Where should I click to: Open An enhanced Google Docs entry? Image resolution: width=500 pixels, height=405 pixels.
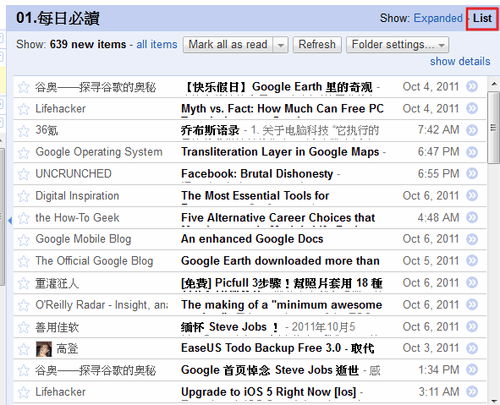pos(252,239)
